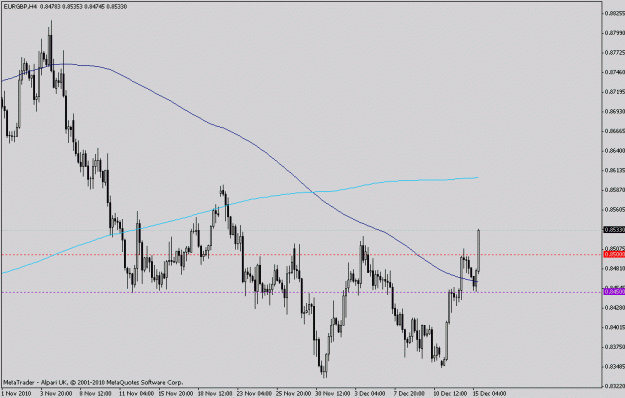This screenshot has width=625, height=398.
Task: Click the 0.87195 price axis label
Action: [615, 92]
